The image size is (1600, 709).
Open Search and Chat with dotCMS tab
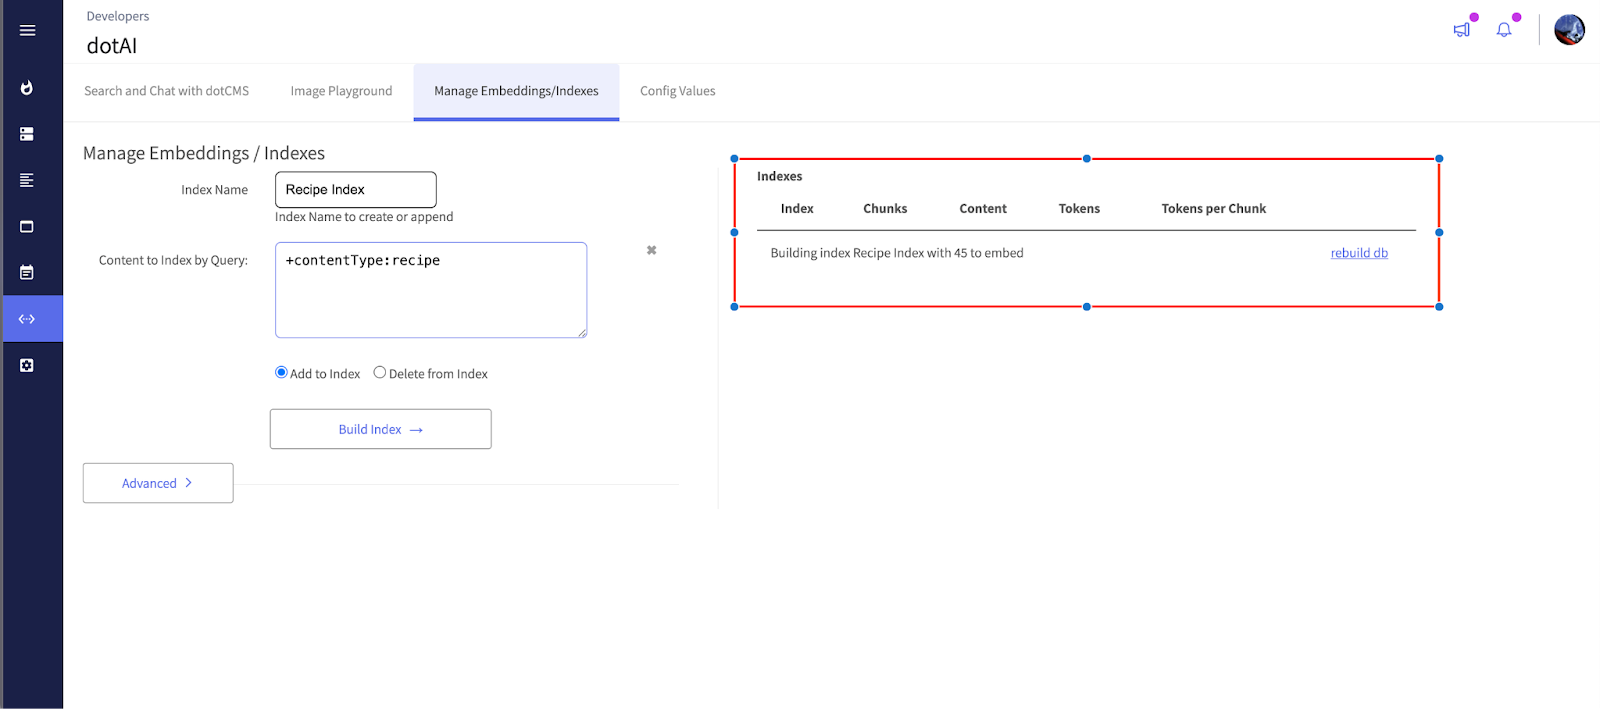(166, 91)
